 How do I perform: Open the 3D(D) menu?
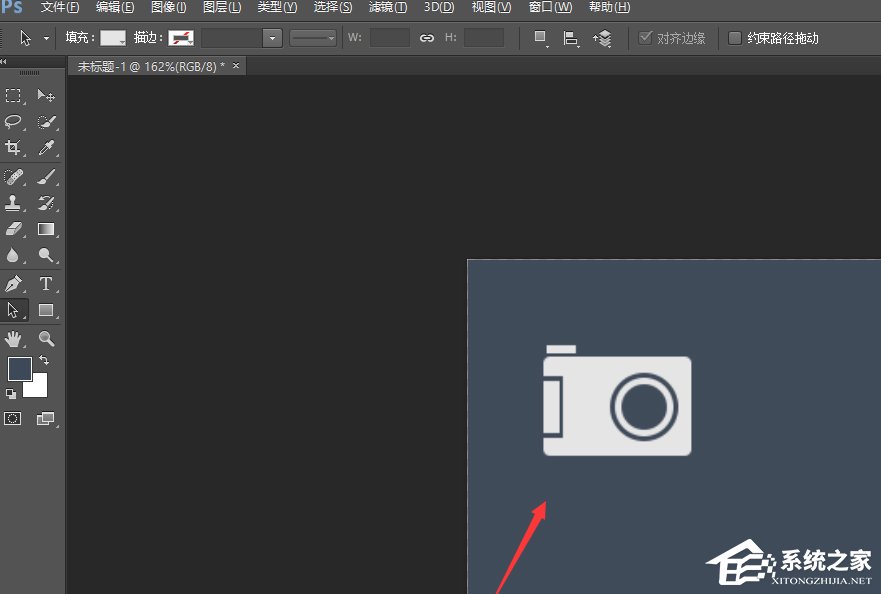point(439,7)
